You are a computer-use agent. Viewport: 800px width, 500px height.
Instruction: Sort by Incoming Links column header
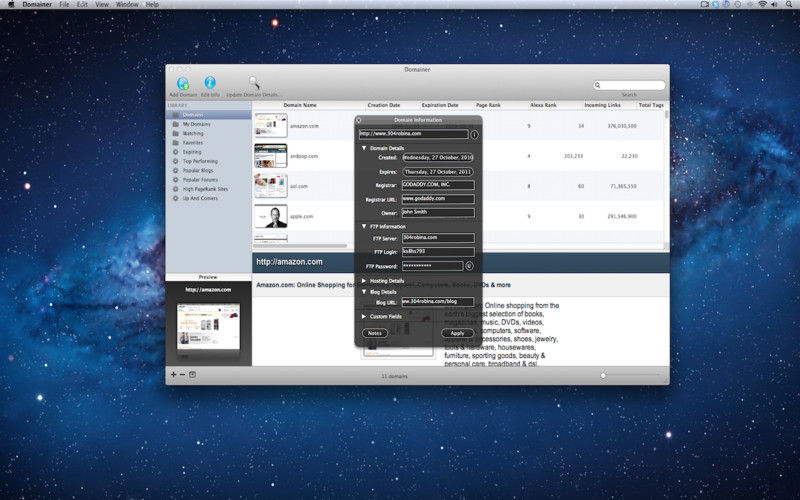603,105
